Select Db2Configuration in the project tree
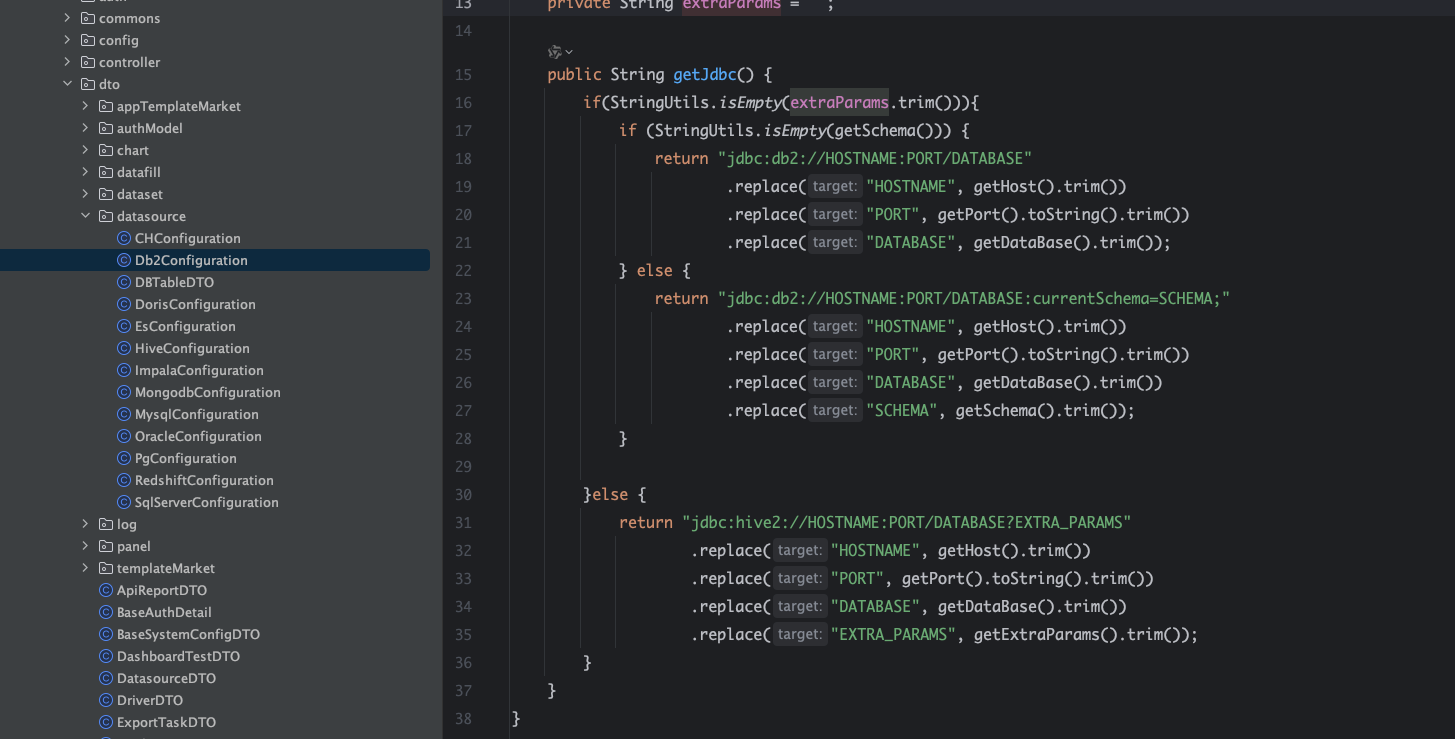1455x739 pixels. (x=191, y=260)
